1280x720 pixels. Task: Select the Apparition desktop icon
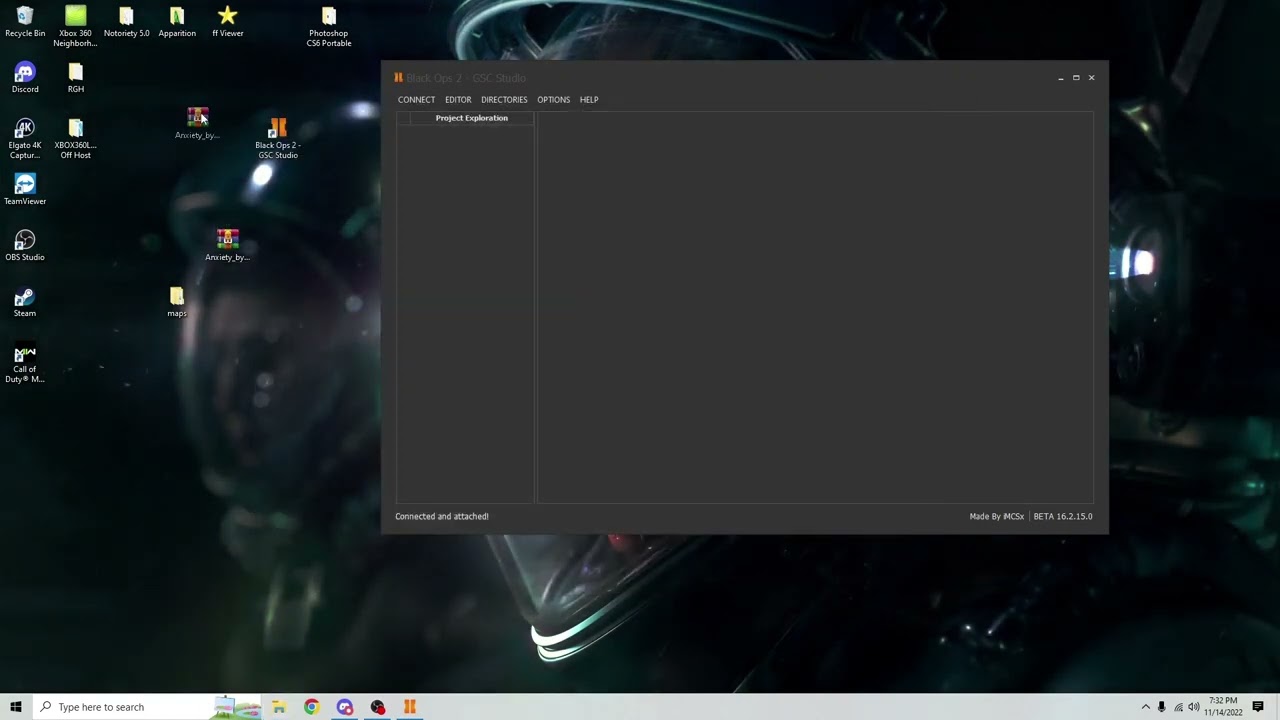[x=177, y=22]
